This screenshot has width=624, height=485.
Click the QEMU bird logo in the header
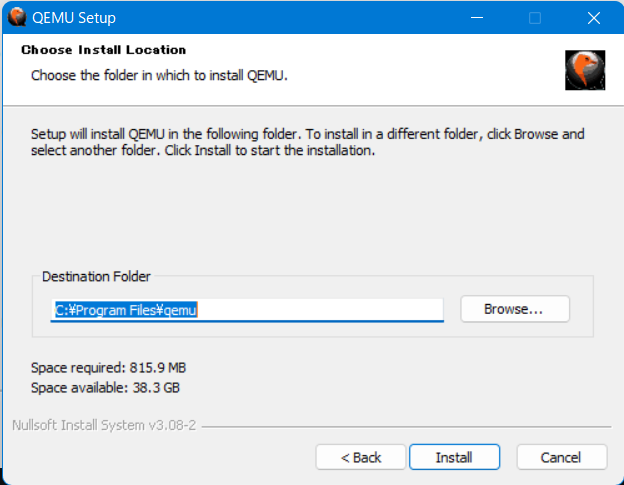coord(585,70)
